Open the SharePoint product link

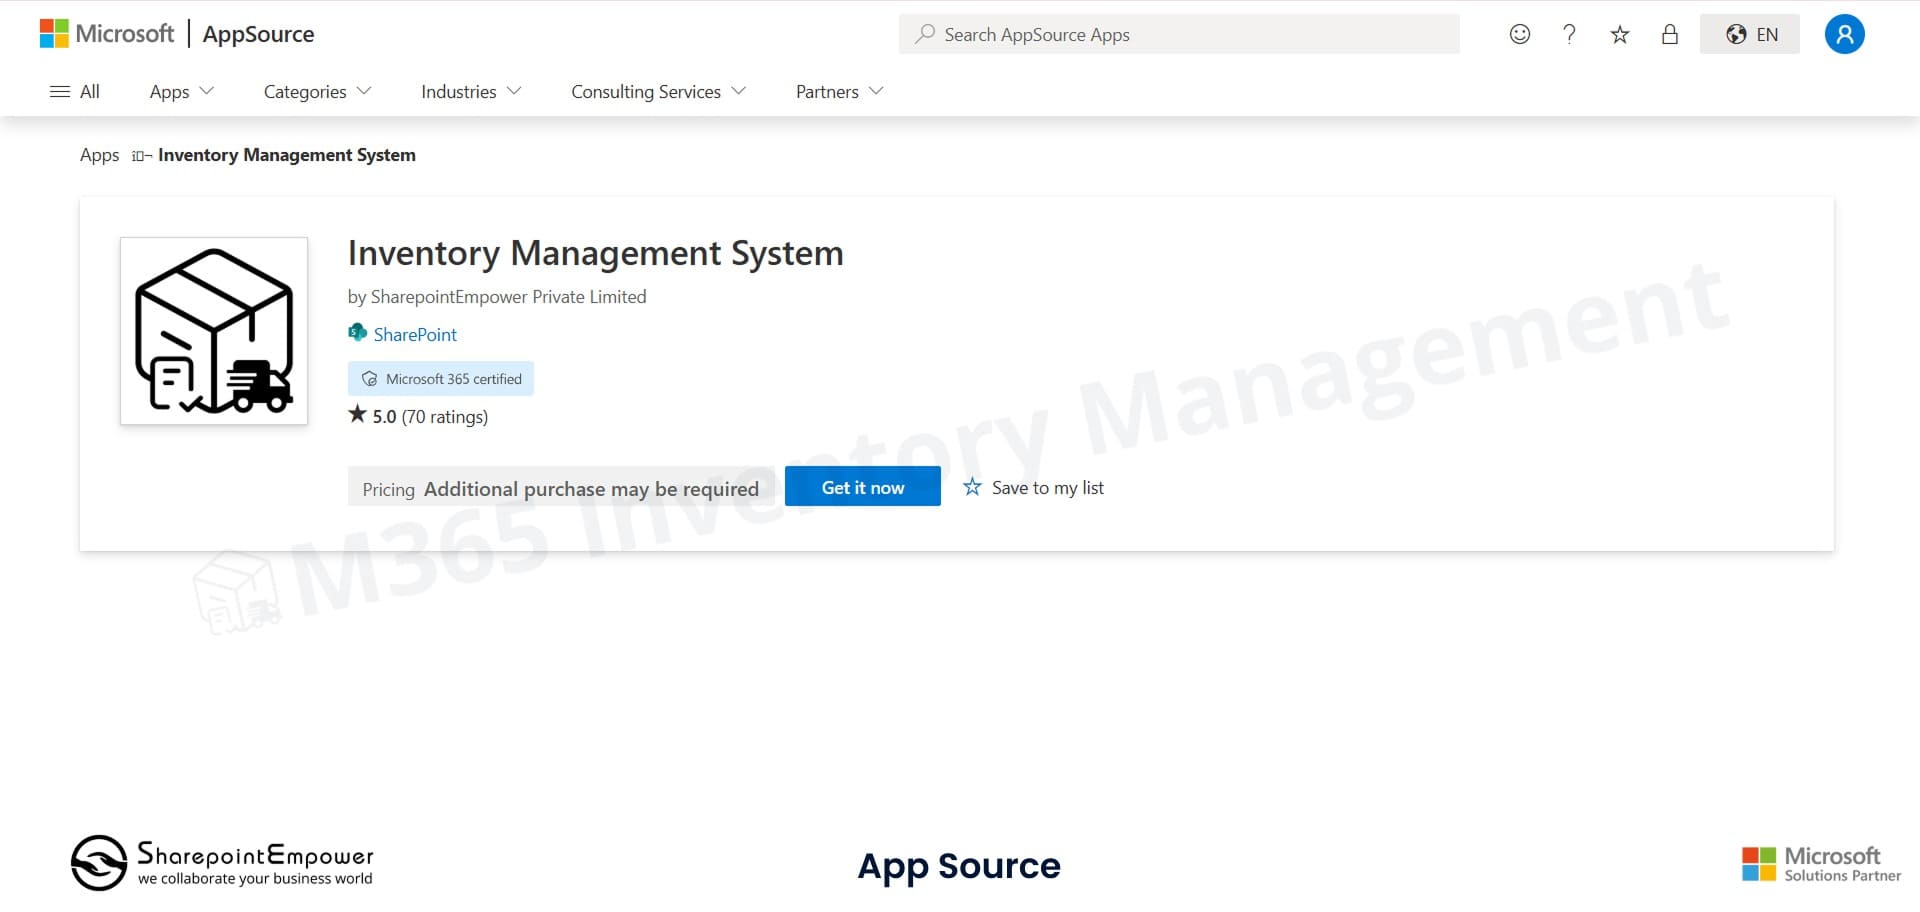tap(415, 335)
